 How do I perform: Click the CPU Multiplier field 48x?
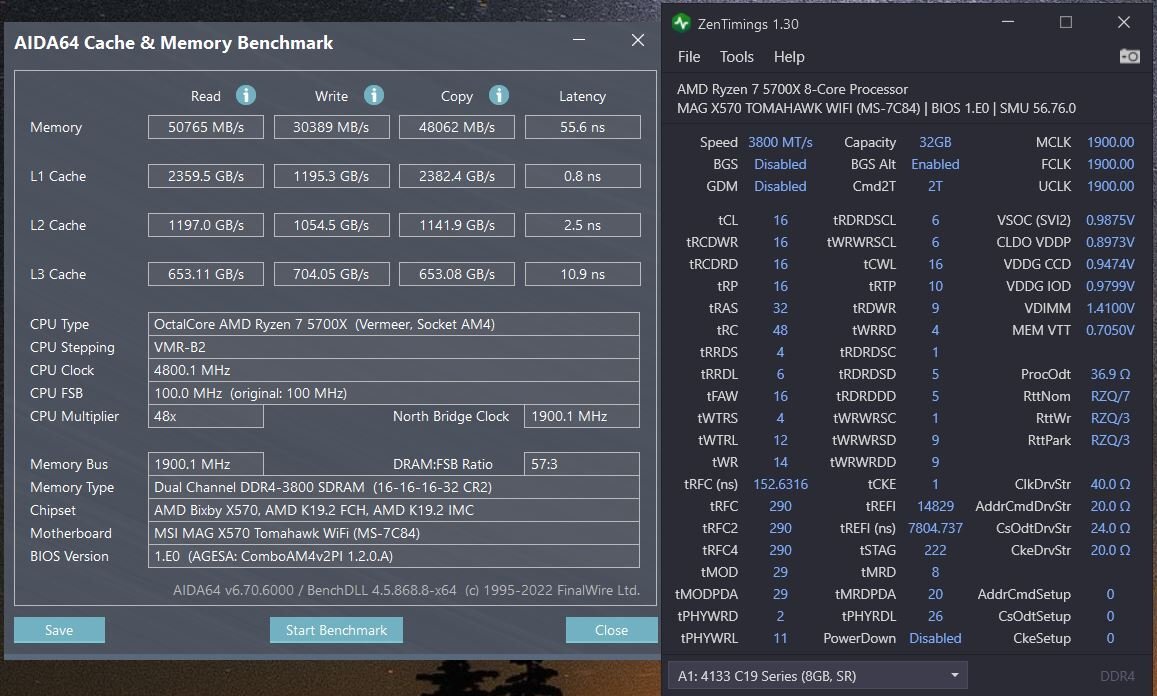coord(206,416)
